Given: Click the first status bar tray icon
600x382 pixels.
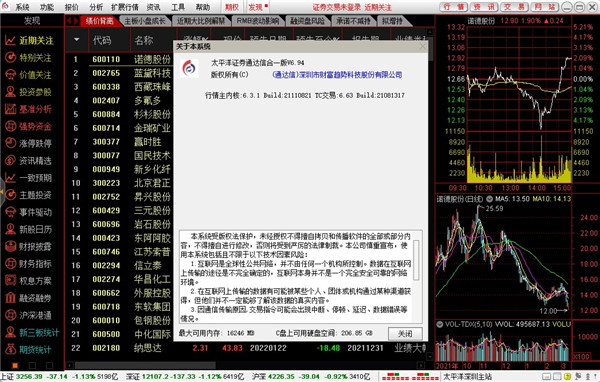Looking at the screenshot, I should coord(546,377).
